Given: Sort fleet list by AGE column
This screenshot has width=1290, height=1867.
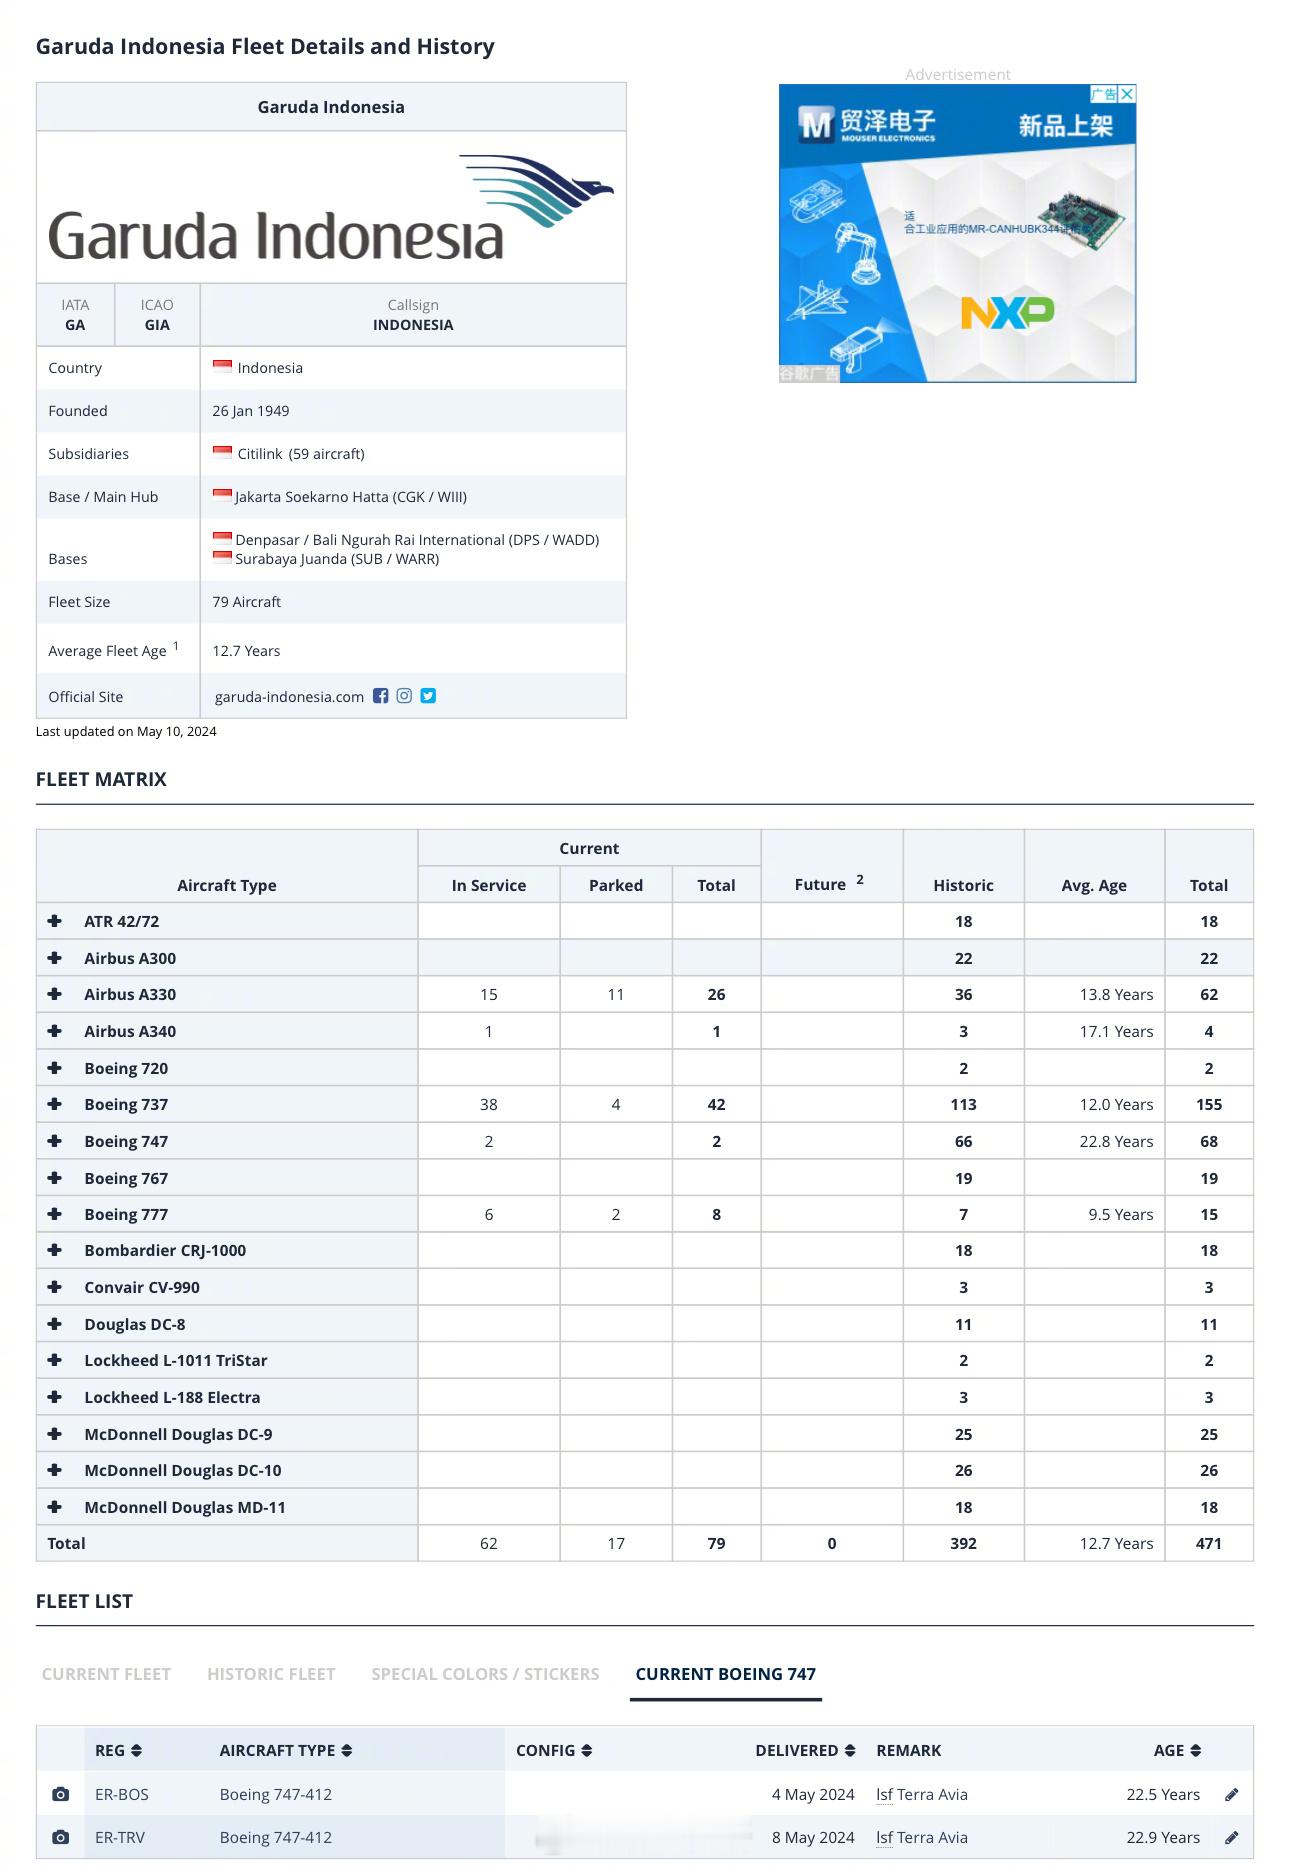Looking at the screenshot, I should [x=1177, y=1750].
